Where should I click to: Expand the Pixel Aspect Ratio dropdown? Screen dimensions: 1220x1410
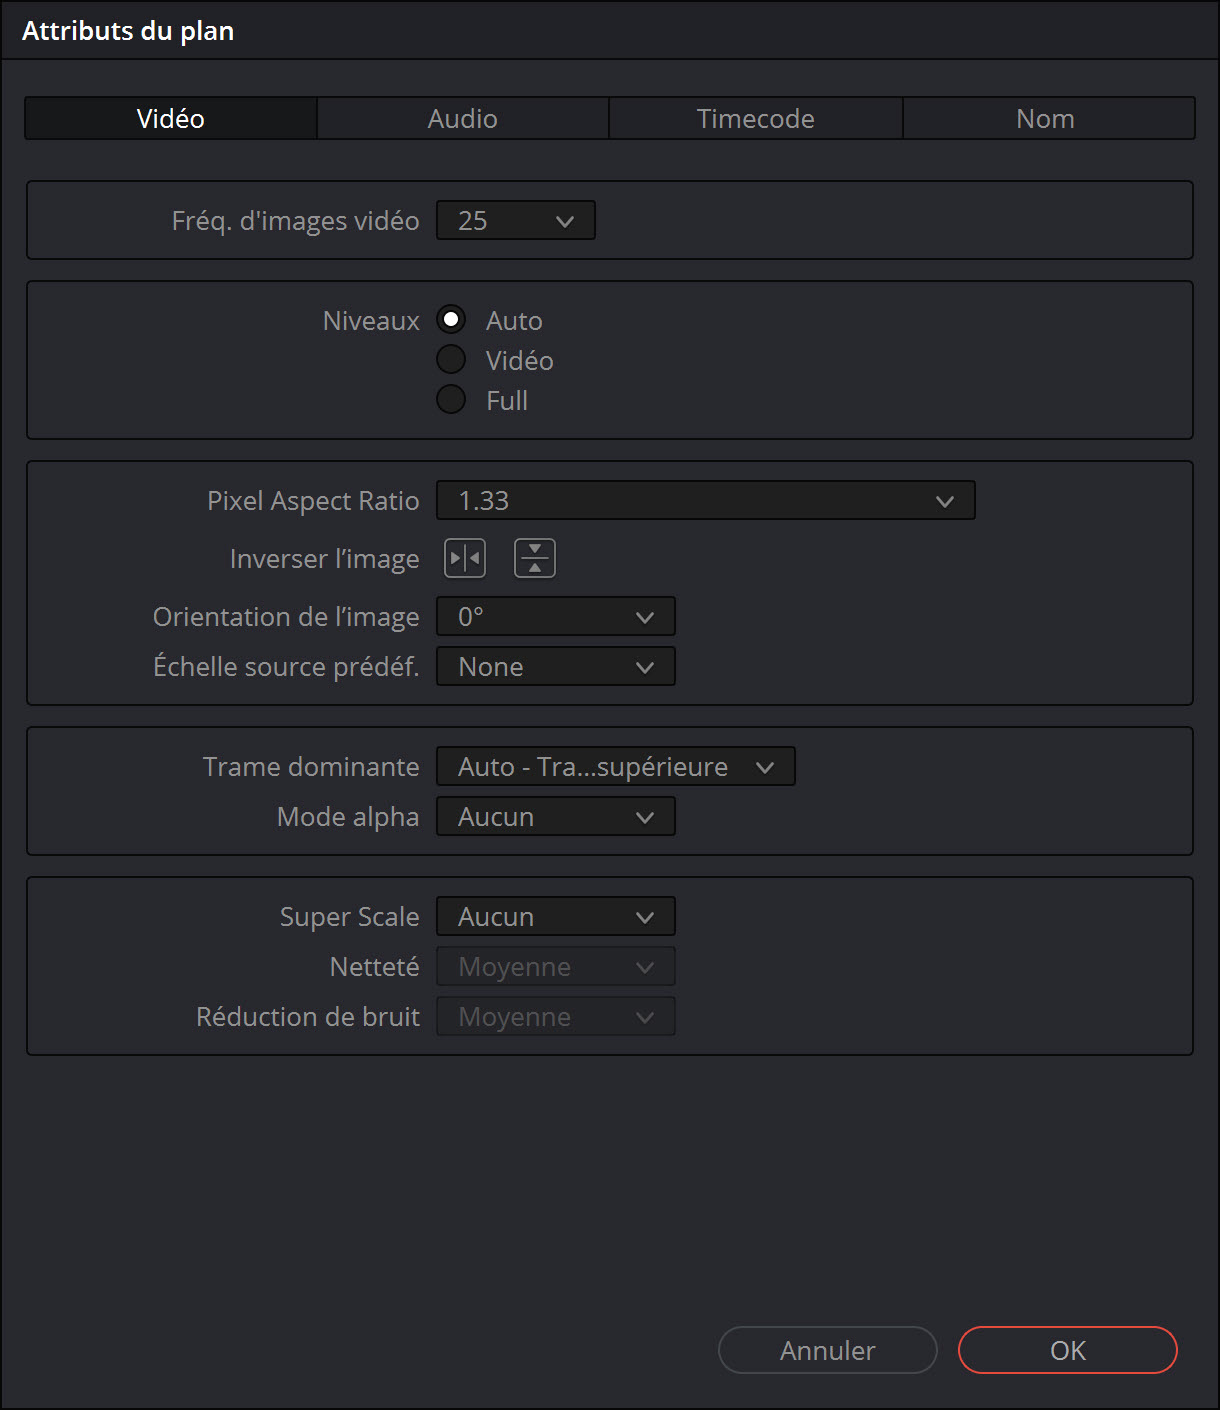(x=705, y=500)
